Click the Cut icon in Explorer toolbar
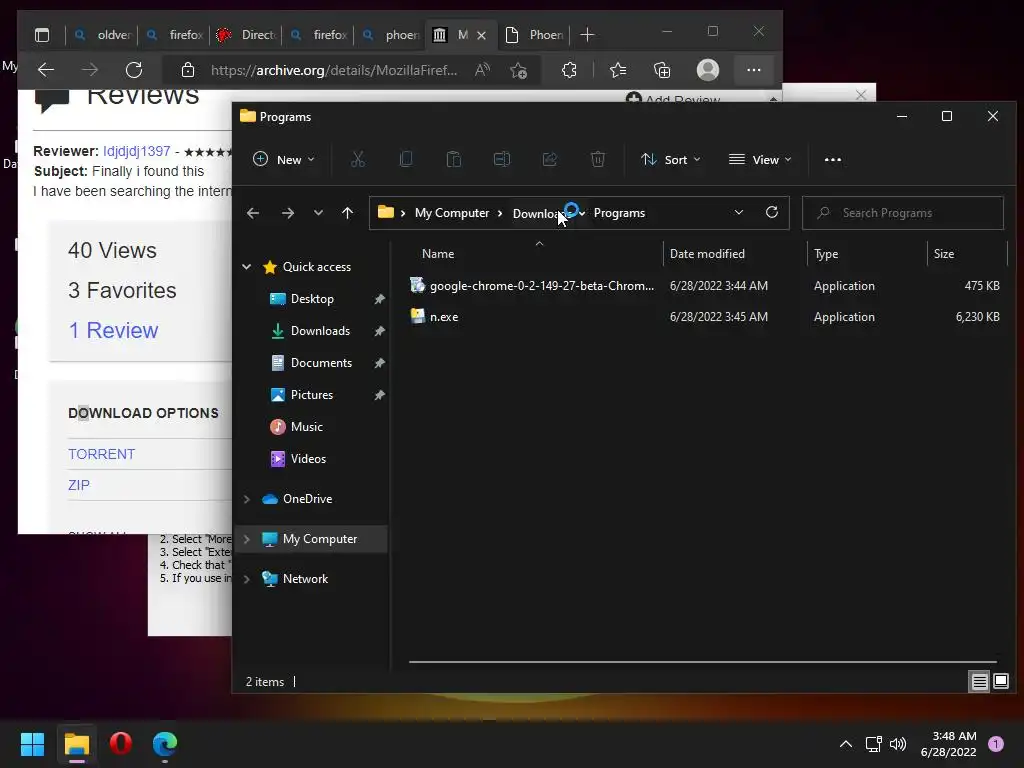This screenshot has height=768, width=1024. tap(358, 159)
